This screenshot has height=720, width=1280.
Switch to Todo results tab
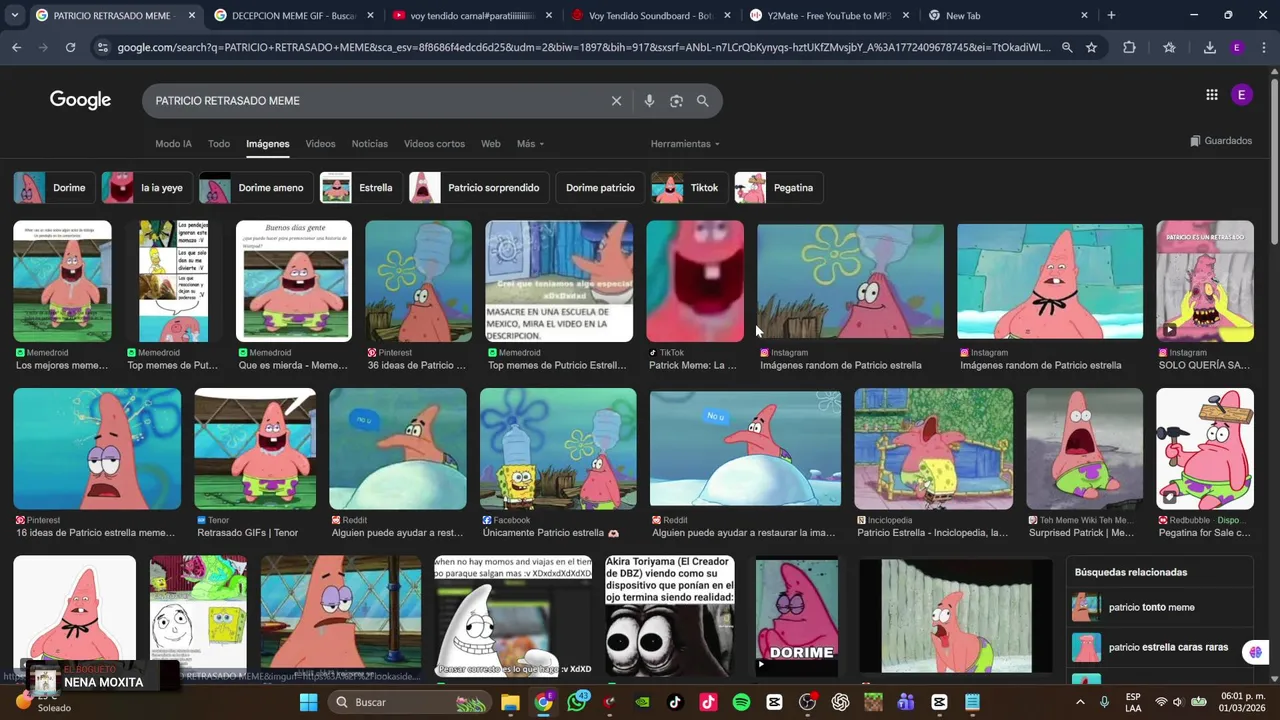(219, 144)
